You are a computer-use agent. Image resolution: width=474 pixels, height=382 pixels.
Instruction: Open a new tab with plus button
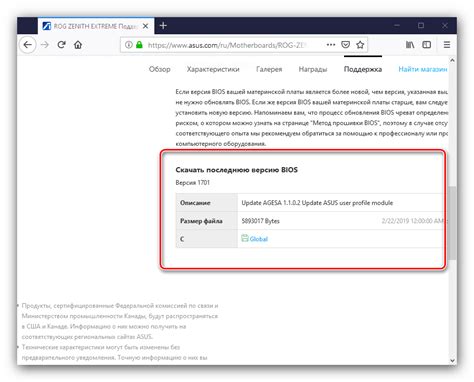[x=163, y=26]
